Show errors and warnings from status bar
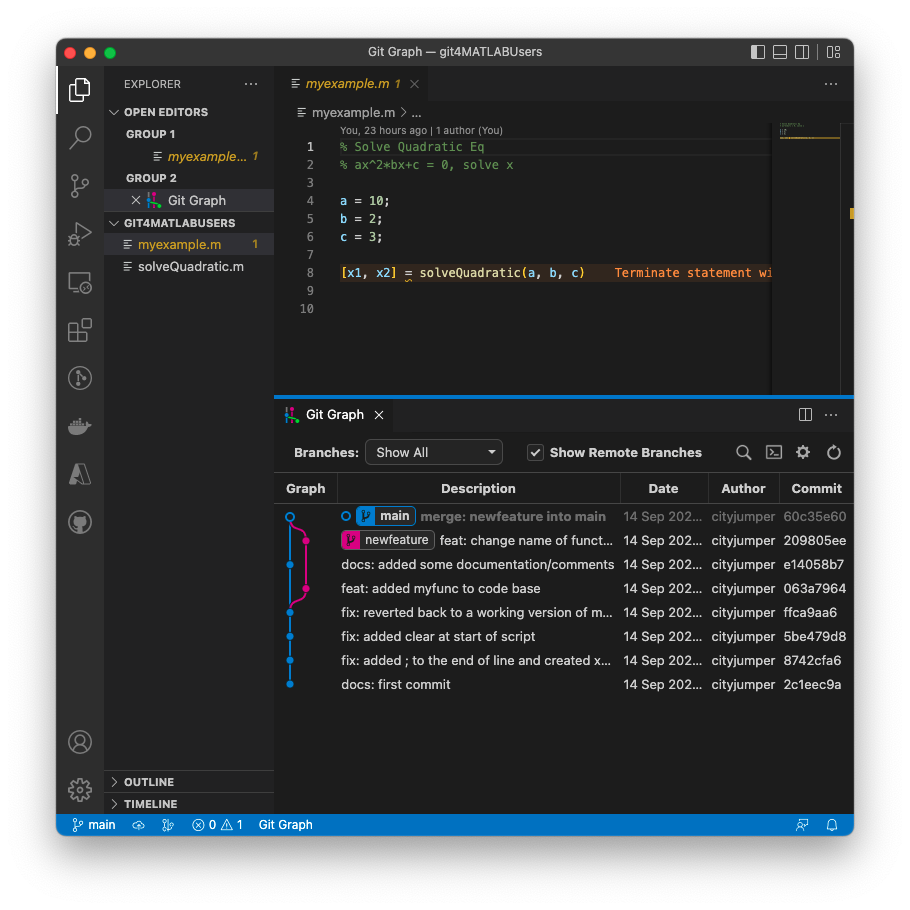This screenshot has height=910, width=910. click(x=217, y=825)
